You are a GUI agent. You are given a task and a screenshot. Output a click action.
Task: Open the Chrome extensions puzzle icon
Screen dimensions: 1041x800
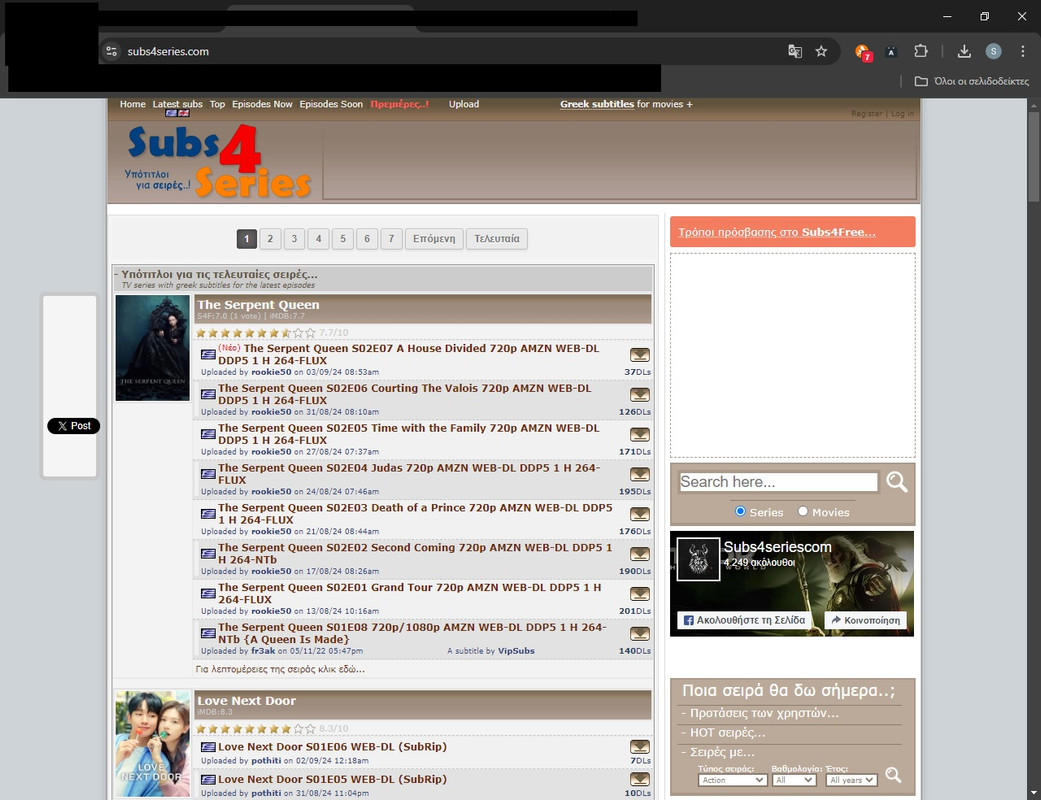(920, 51)
